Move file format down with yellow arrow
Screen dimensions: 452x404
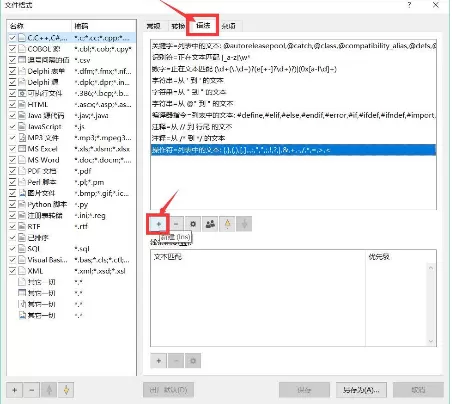coord(66,390)
